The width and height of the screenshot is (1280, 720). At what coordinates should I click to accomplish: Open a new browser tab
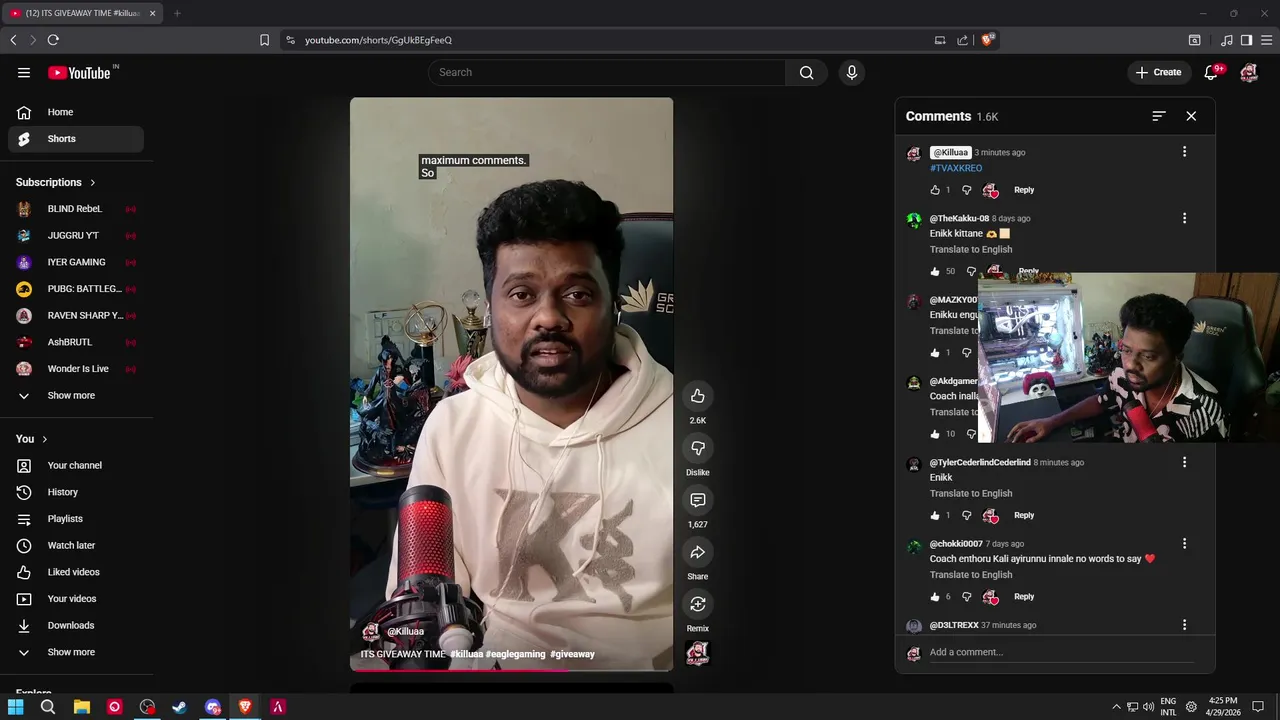177,13
